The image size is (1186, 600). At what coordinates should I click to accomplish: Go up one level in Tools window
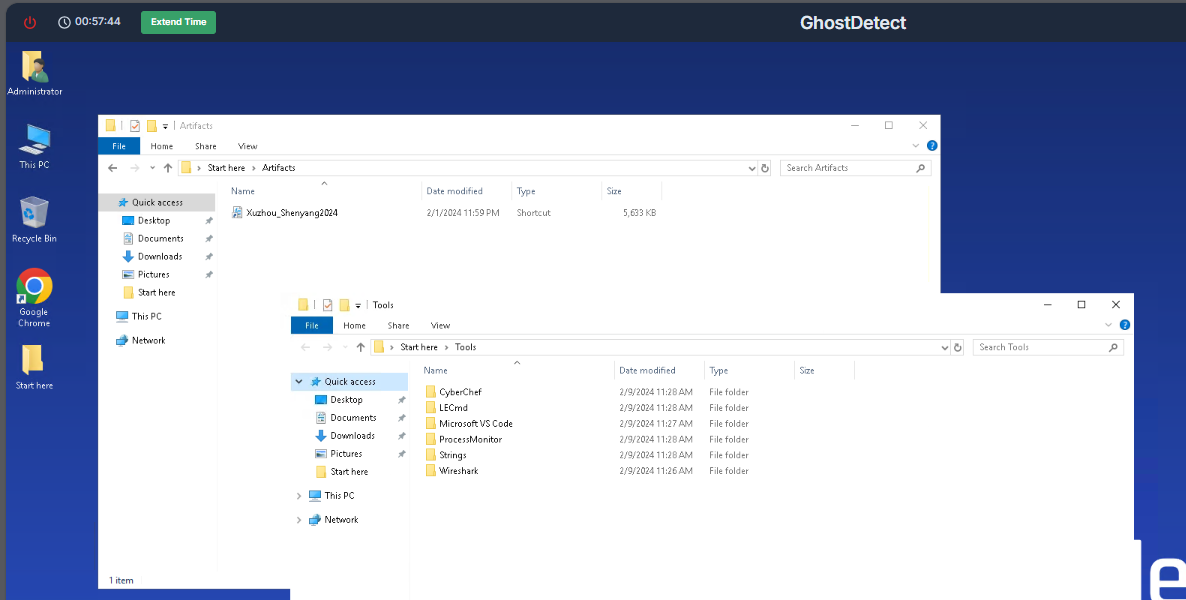tap(360, 347)
